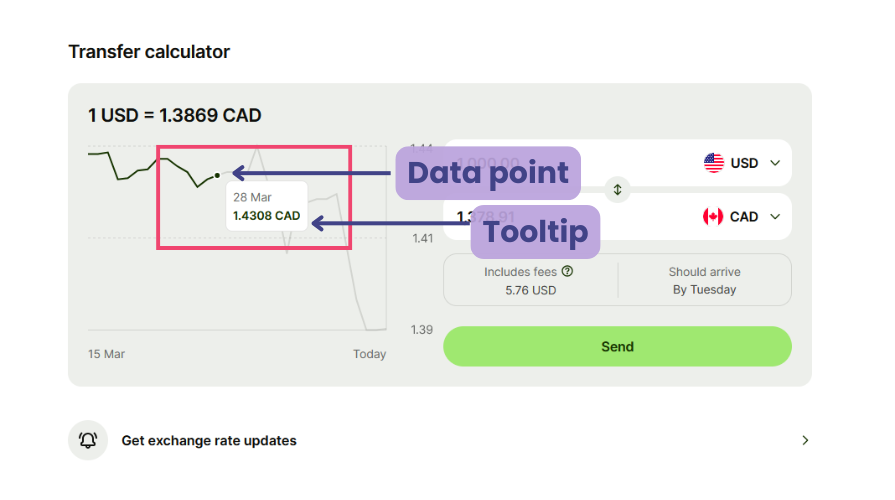Click the Includes fees label

[520, 272]
